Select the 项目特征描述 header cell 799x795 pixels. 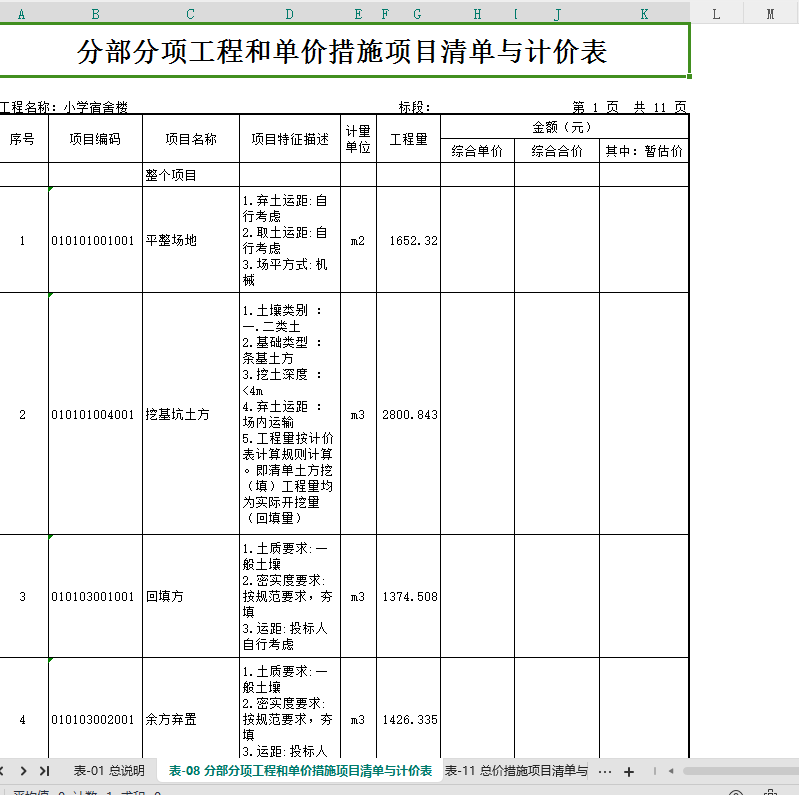[x=289, y=139]
